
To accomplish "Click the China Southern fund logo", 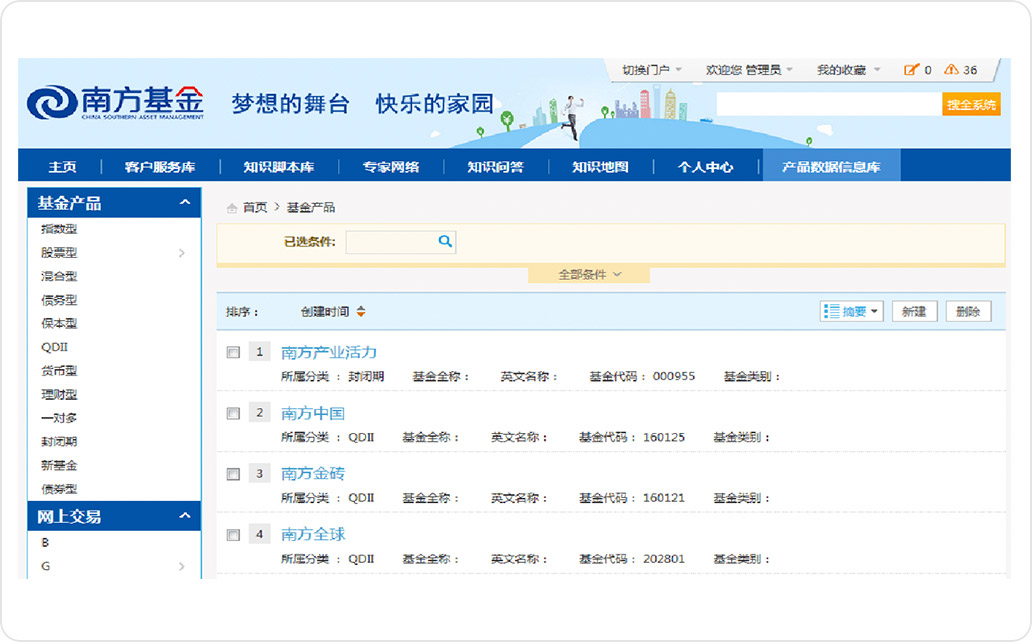I will pyautogui.click(x=116, y=102).
